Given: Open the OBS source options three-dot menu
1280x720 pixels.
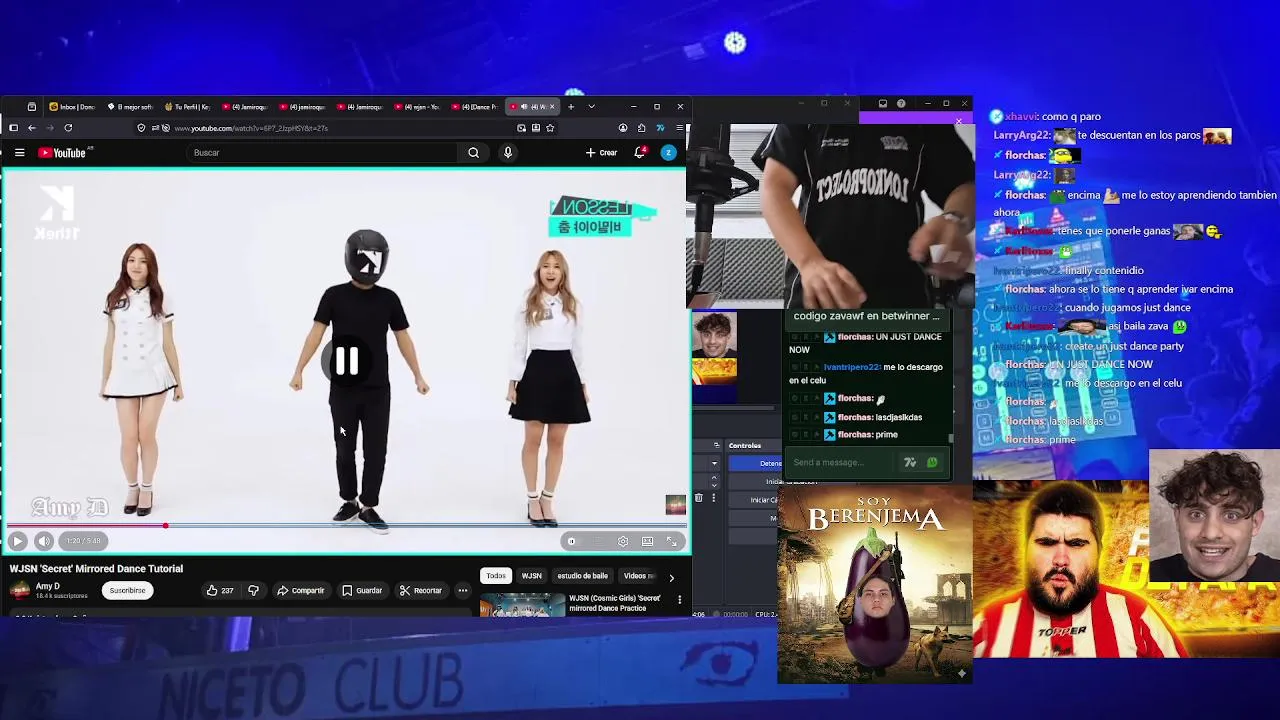Looking at the screenshot, I should [x=714, y=497].
